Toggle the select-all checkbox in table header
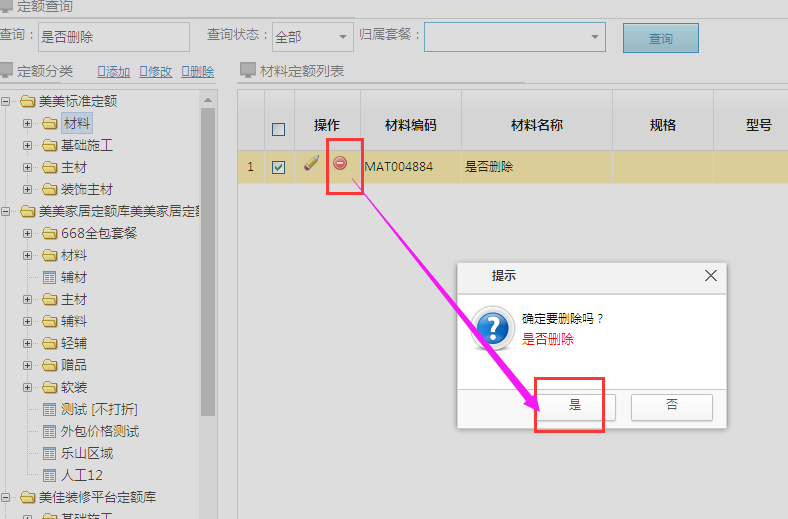 pos(279,128)
